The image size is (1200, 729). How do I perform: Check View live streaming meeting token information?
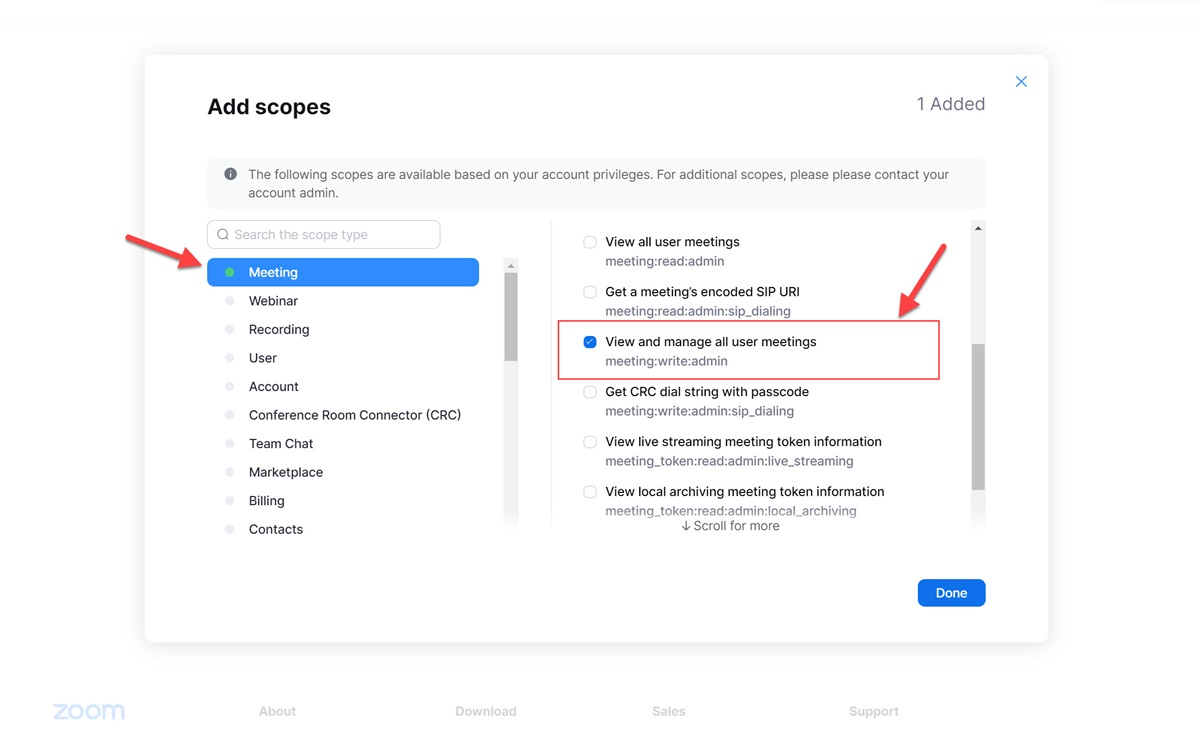tap(590, 442)
